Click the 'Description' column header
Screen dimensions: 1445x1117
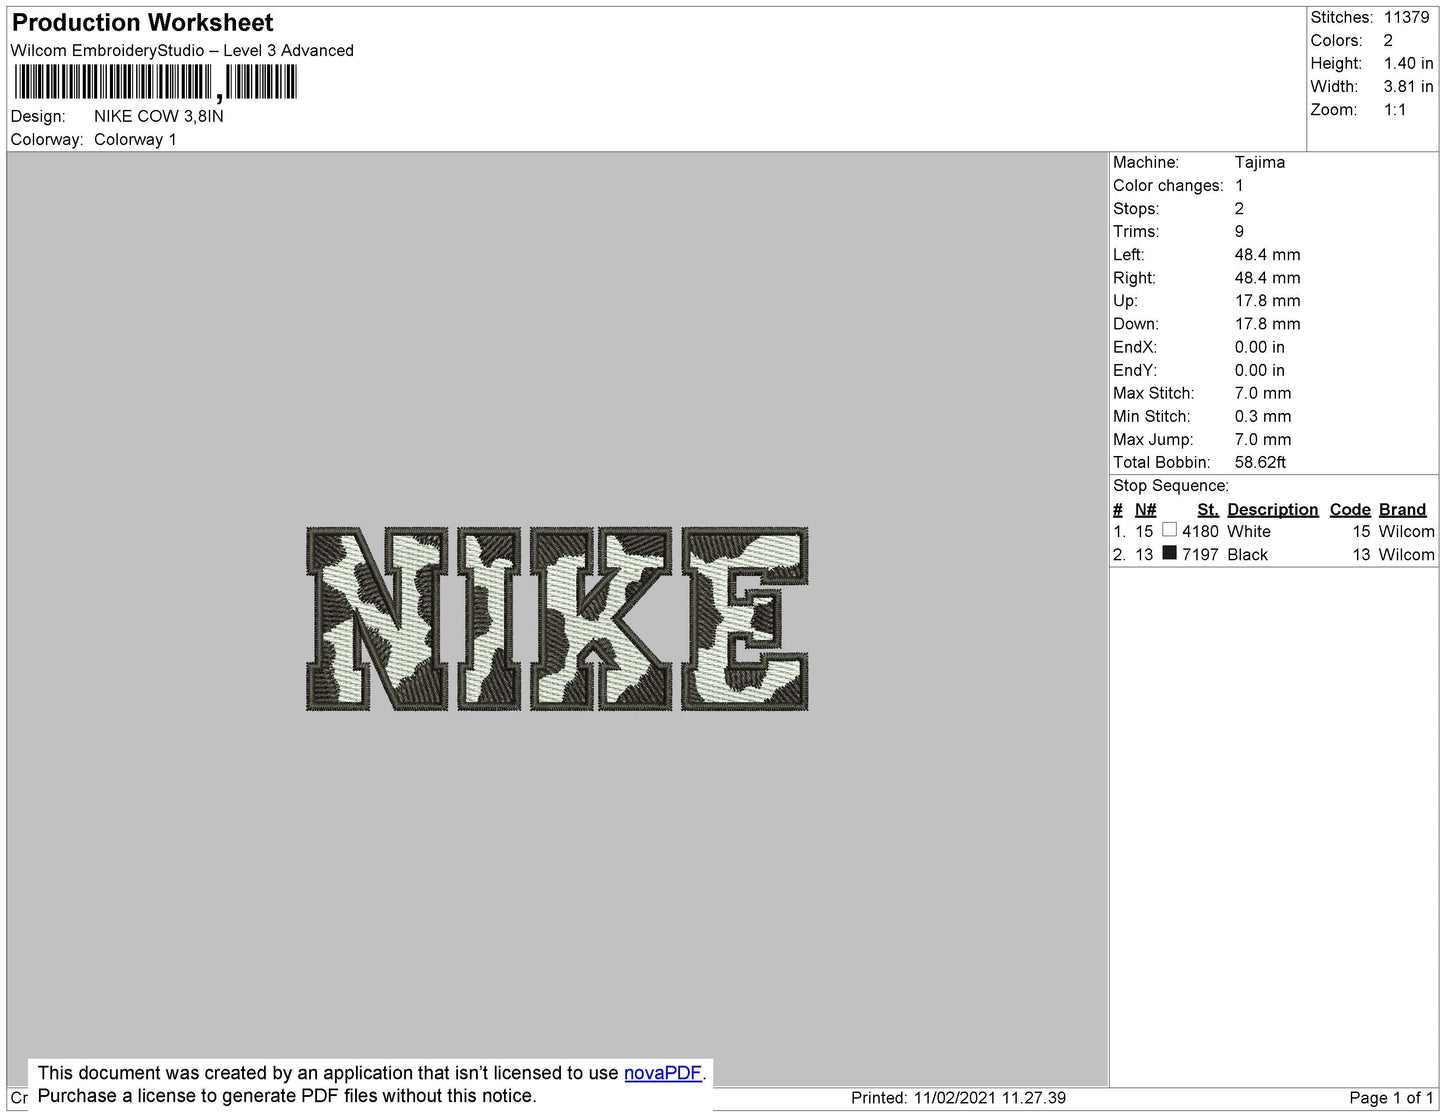point(1272,509)
